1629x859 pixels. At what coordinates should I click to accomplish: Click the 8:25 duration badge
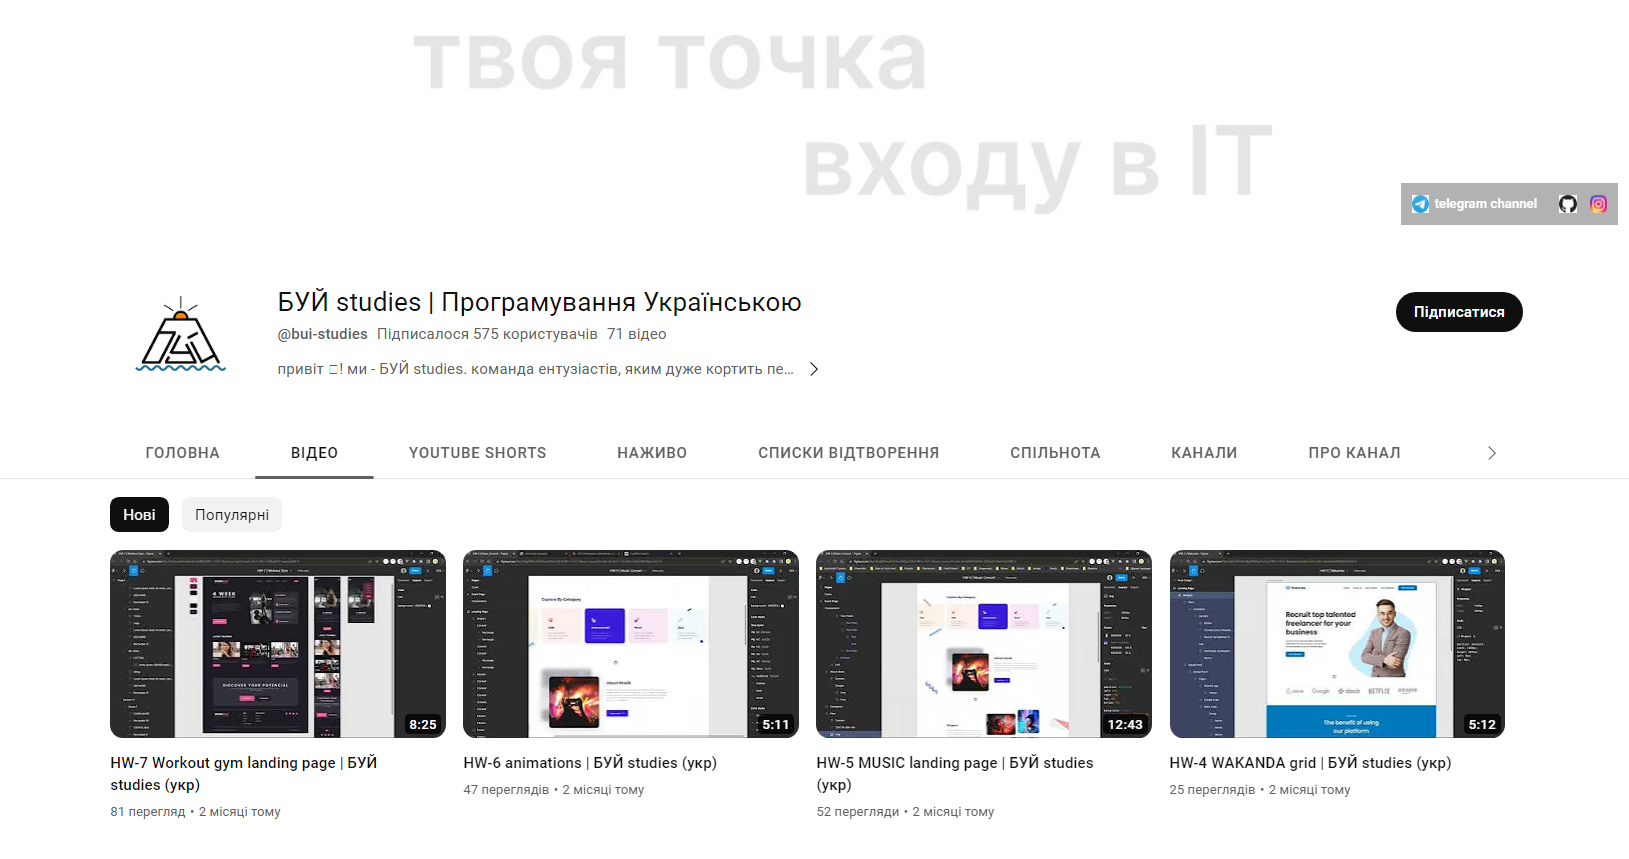pos(423,724)
